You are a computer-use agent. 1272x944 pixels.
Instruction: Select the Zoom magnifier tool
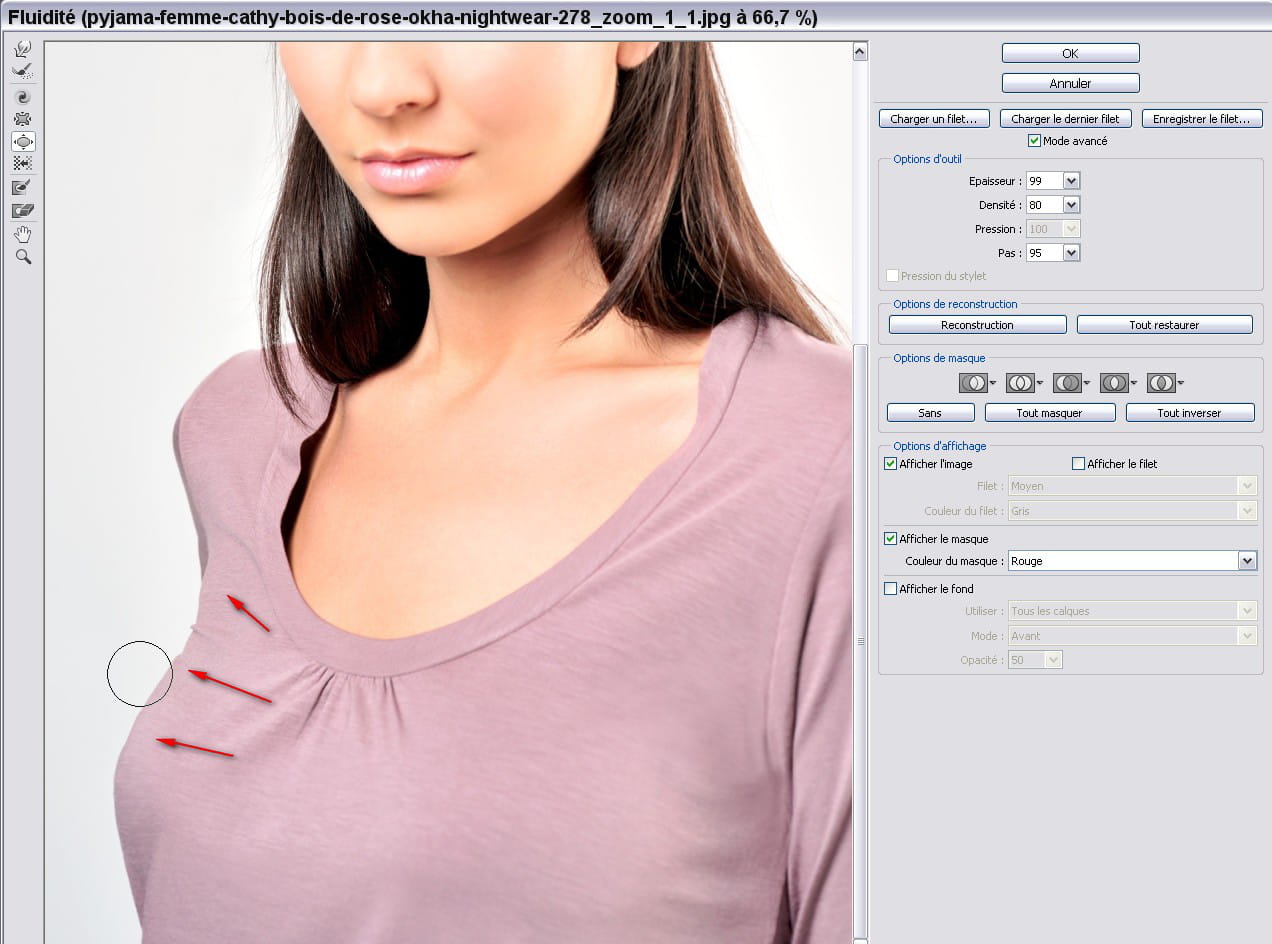tap(23, 257)
